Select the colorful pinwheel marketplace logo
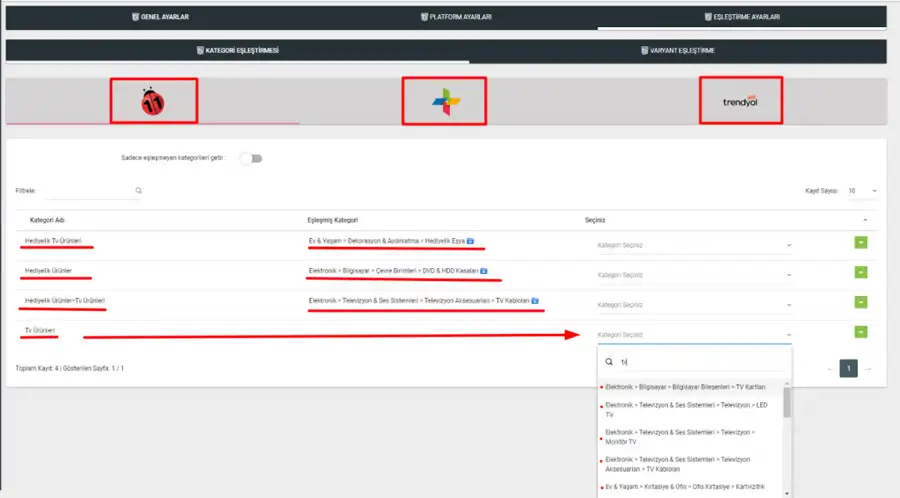The width and height of the screenshot is (900, 498). coord(445,102)
